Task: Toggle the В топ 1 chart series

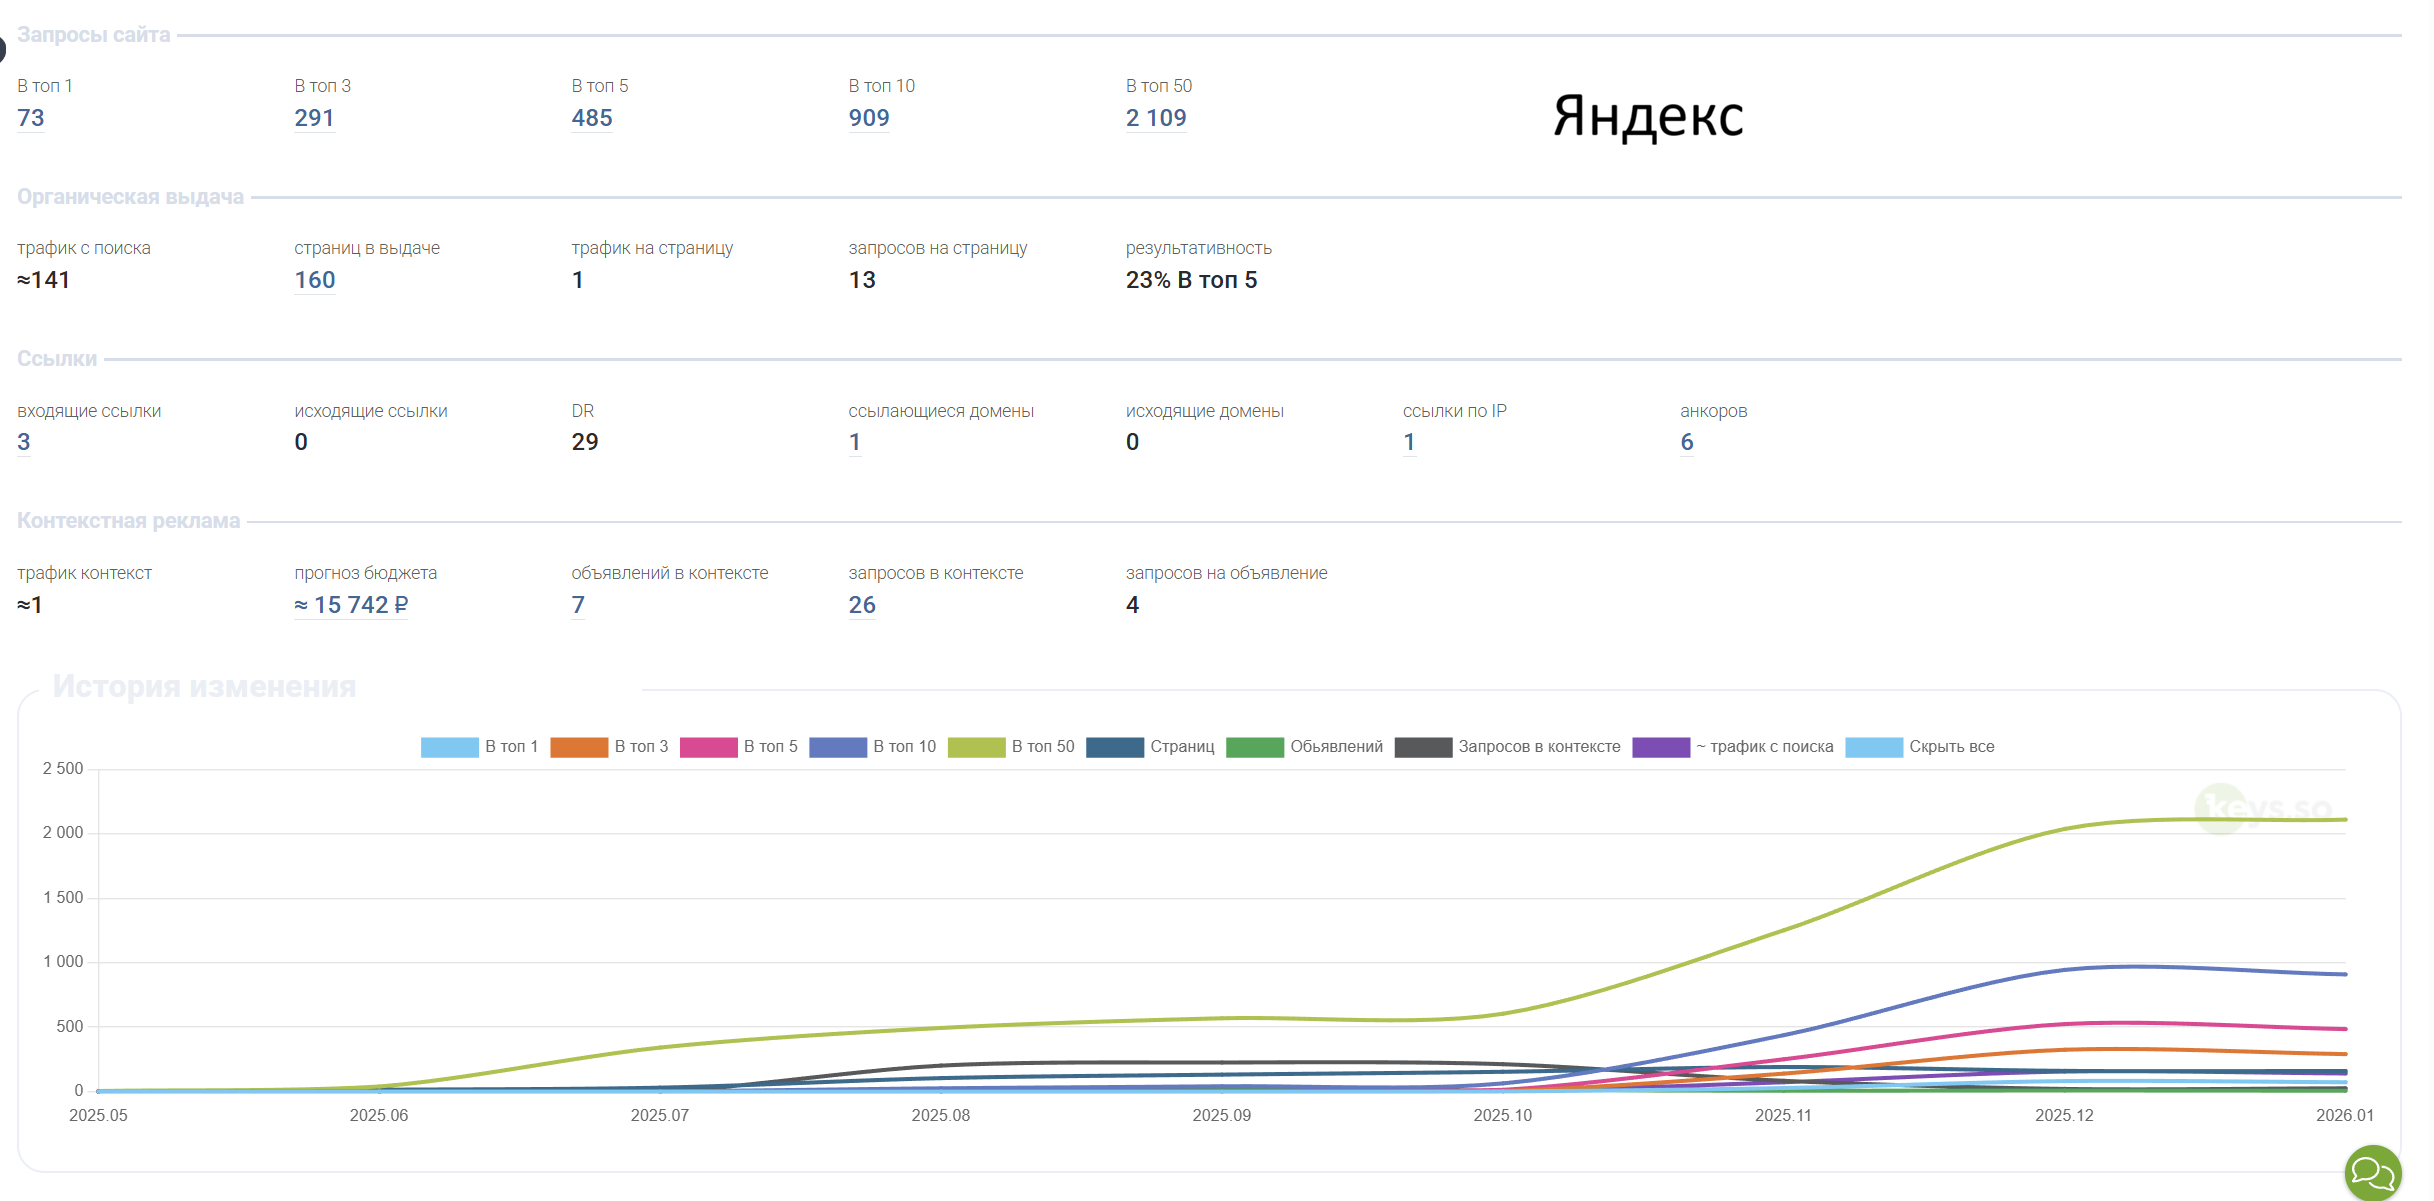Action: 480,747
